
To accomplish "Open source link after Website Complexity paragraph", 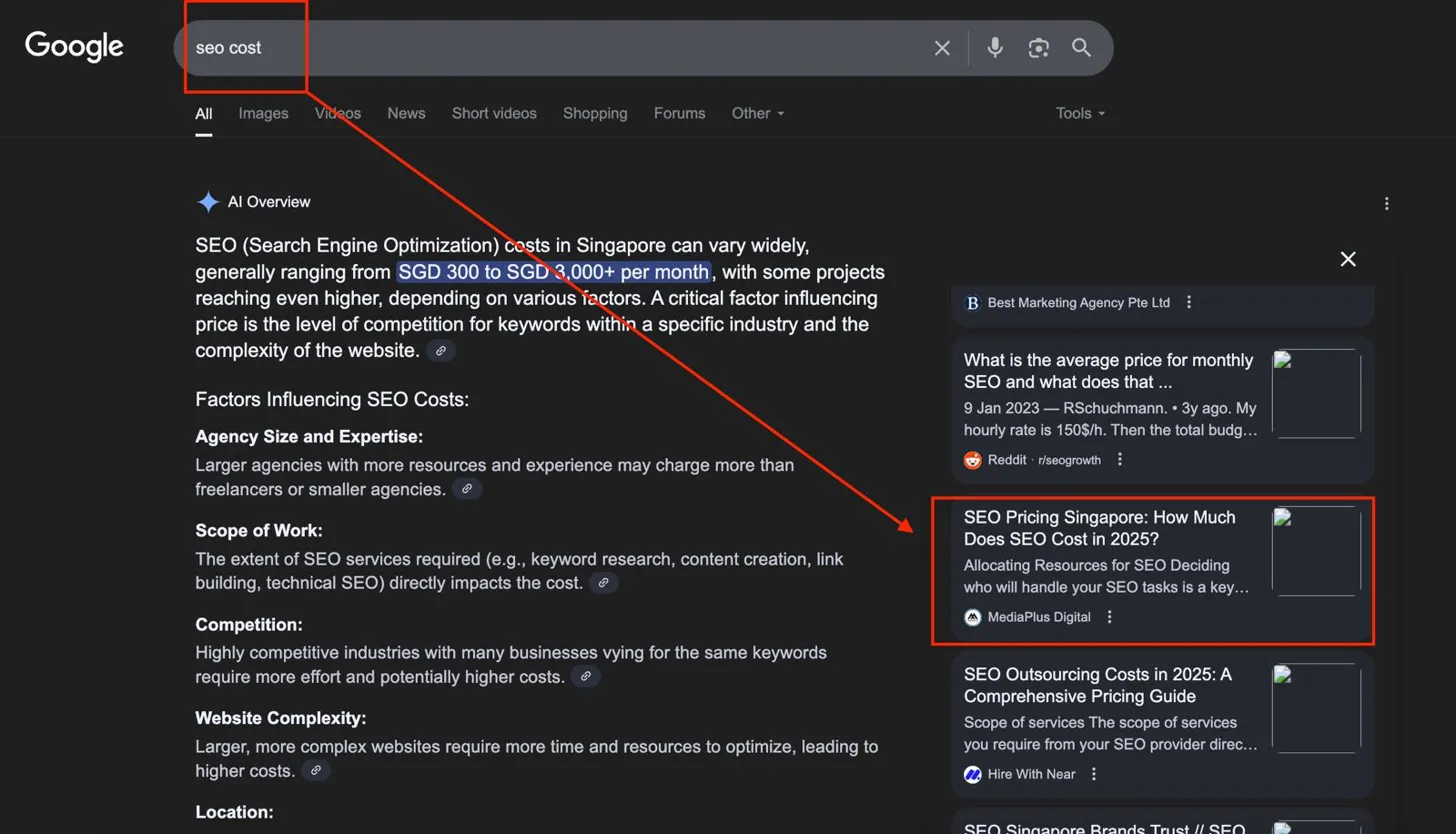I will 316,771.
